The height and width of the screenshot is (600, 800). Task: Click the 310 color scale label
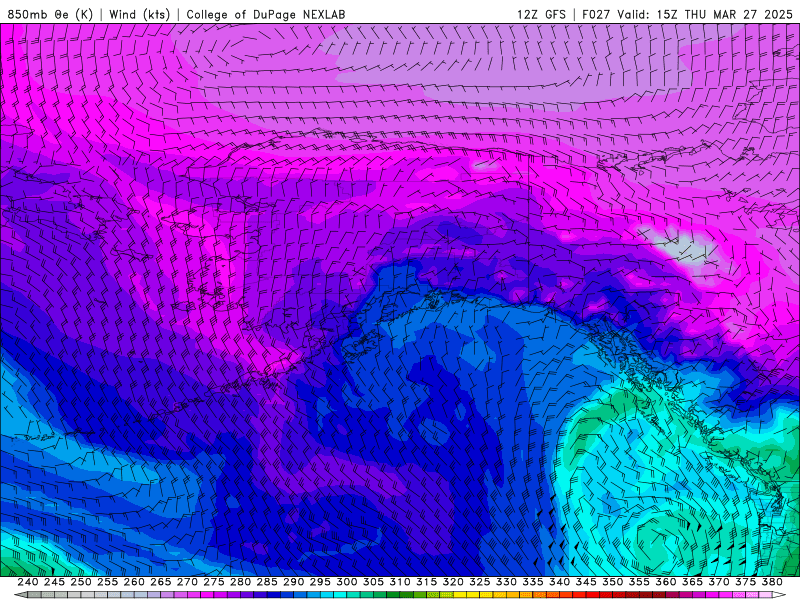(400, 582)
